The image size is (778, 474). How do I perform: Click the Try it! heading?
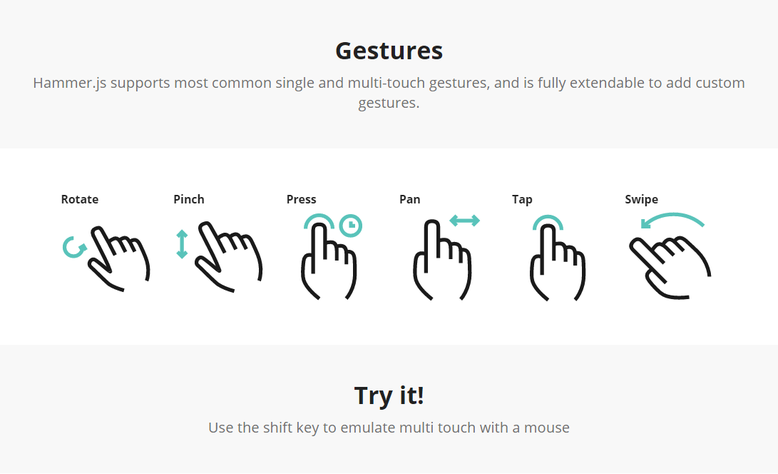tap(389, 396)
